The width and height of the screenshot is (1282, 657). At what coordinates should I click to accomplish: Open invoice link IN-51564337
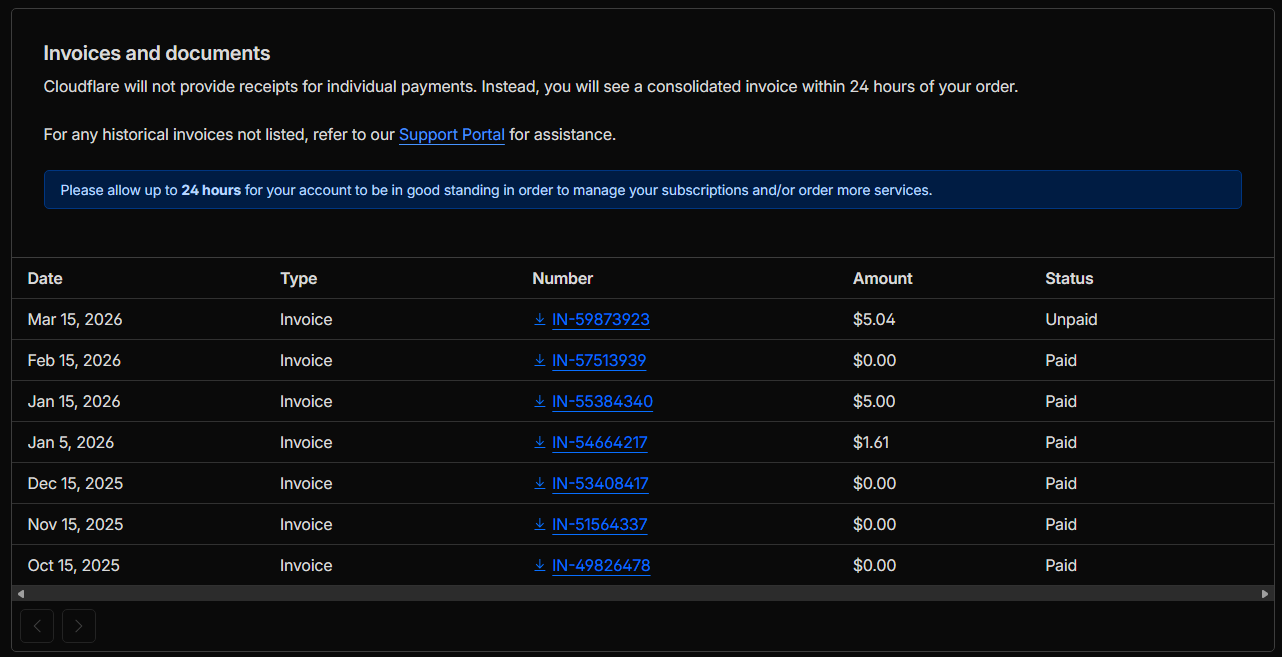tap(599, 525)
